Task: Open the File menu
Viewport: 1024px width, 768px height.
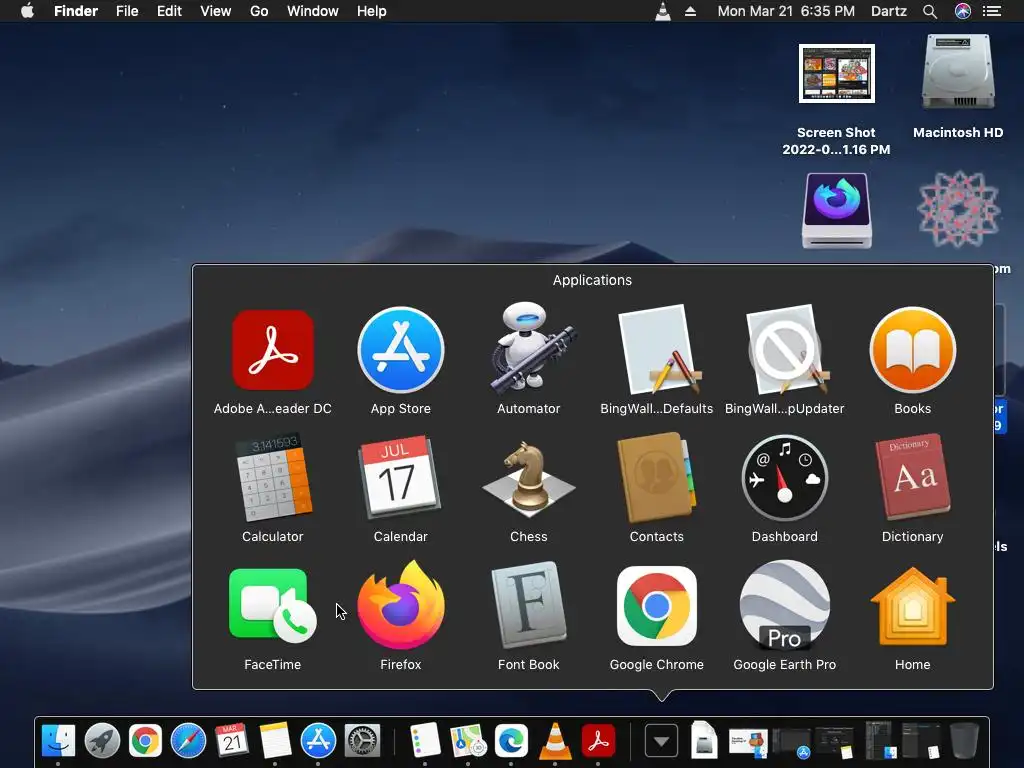Action: 127,11
